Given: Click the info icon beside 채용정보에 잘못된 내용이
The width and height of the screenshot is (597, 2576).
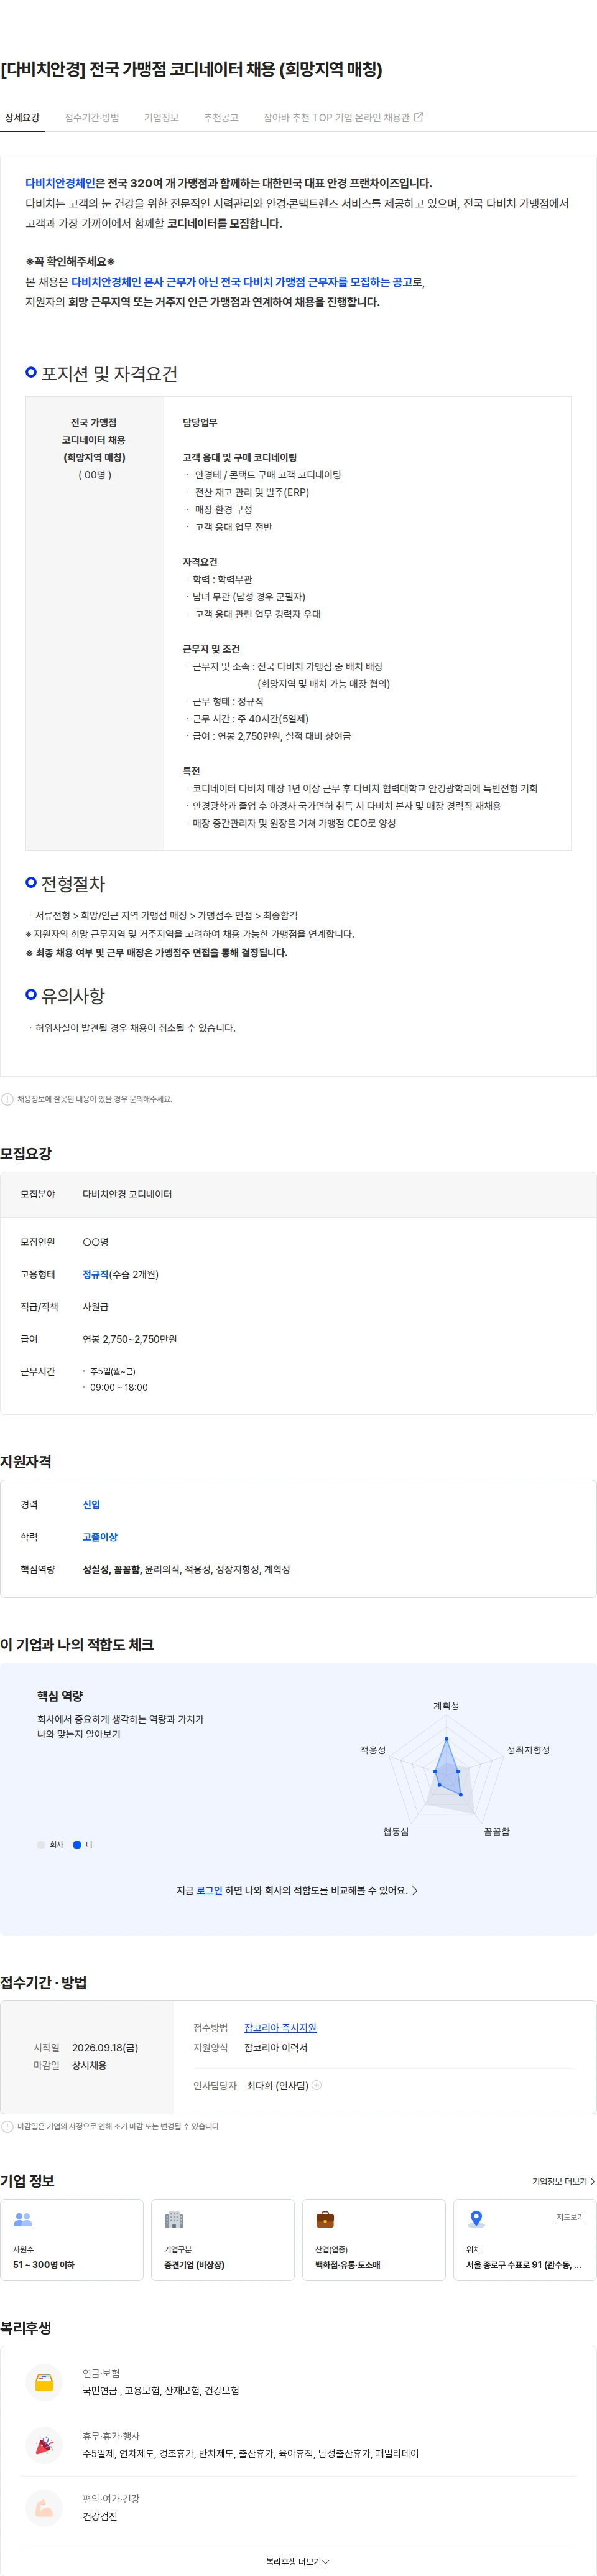Looking at the screenshot, I should [x=7, y=1099].
